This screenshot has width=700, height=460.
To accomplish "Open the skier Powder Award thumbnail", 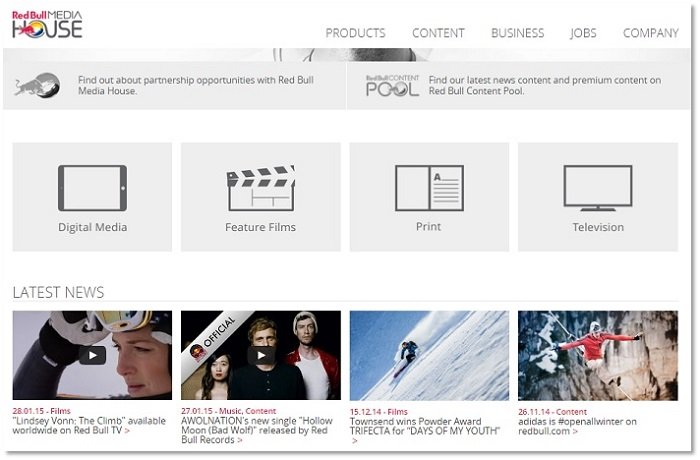I will [429, 355].
